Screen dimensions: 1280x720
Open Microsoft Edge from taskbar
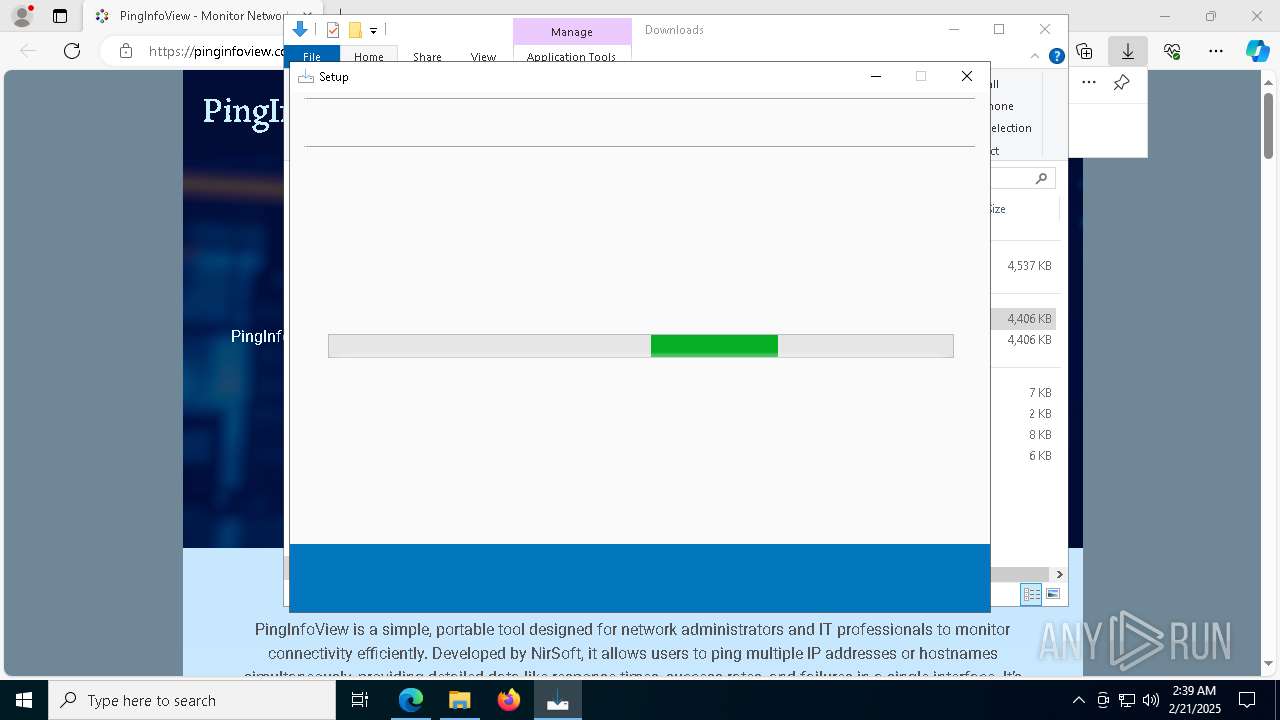tap(411, 700)
